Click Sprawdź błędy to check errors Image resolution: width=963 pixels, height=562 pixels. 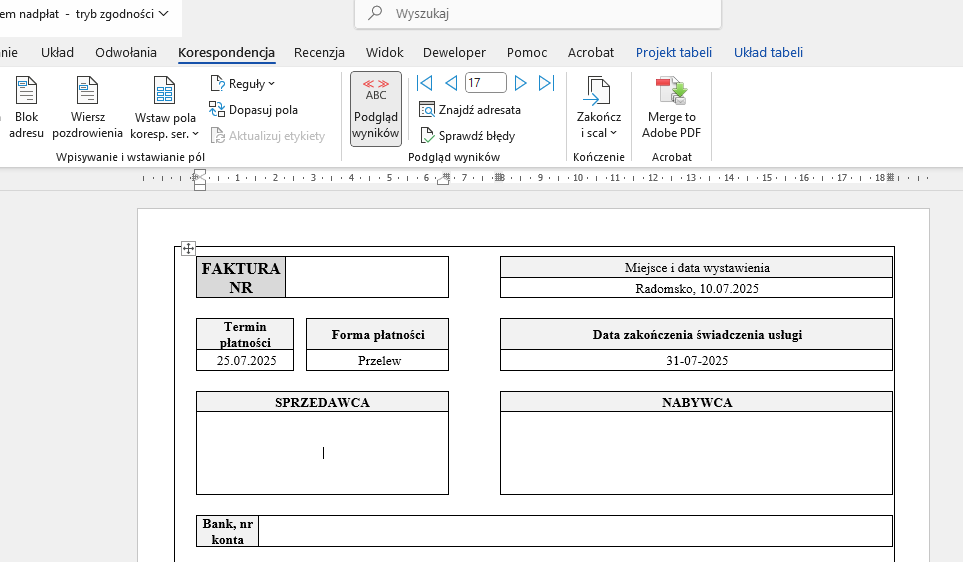pyautogui.click(x=467, y=136)
